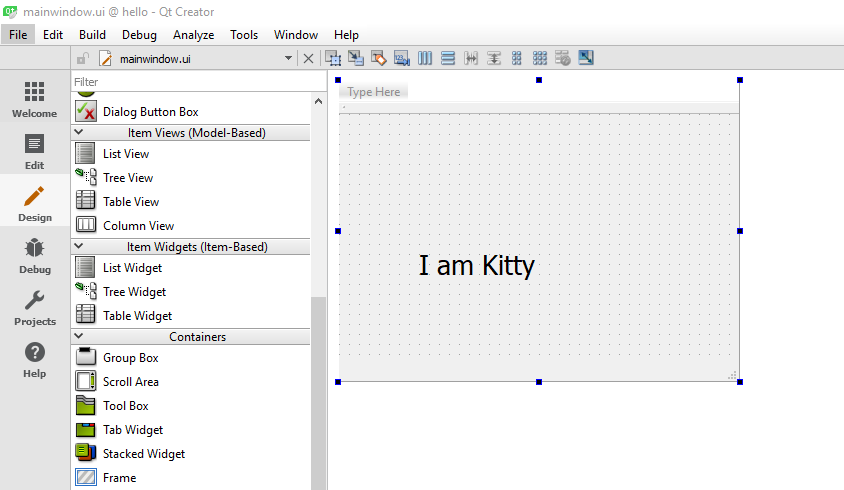Toggle the file lock icon
Viewport: 844px width, 490px height.
(83, 59)
